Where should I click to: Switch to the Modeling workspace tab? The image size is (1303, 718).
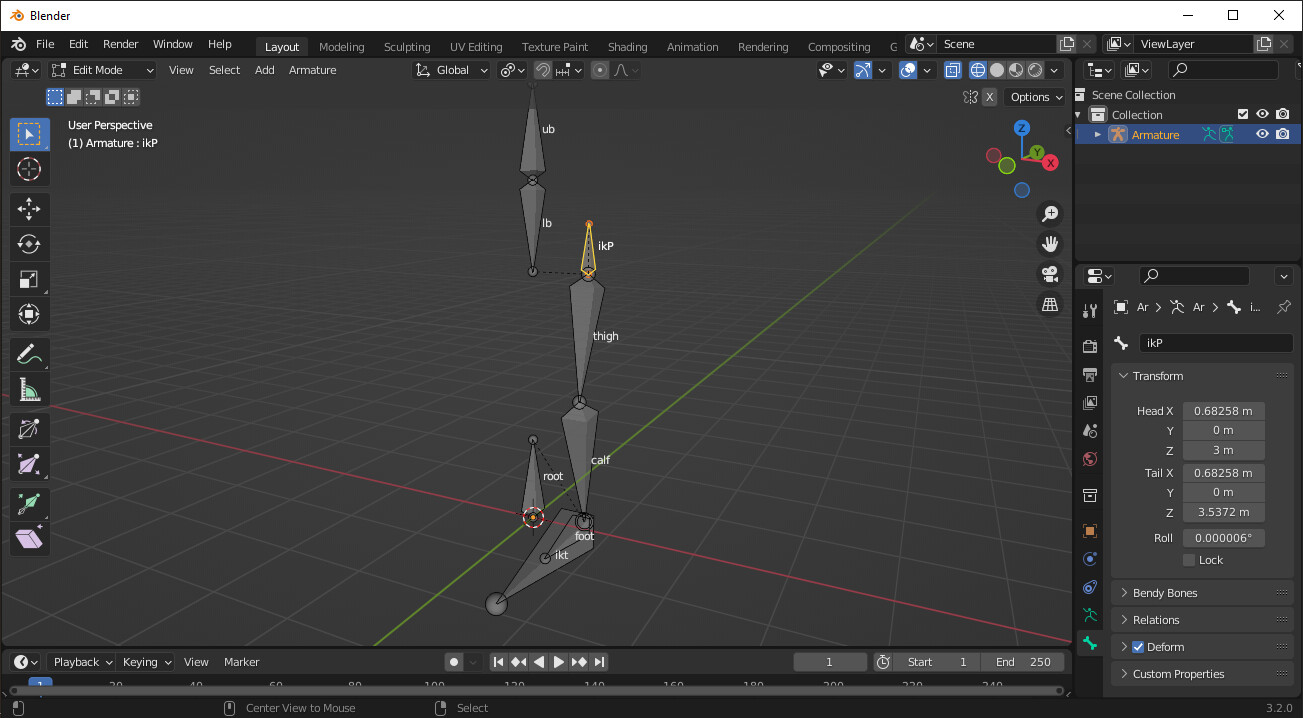coord(342,47)
